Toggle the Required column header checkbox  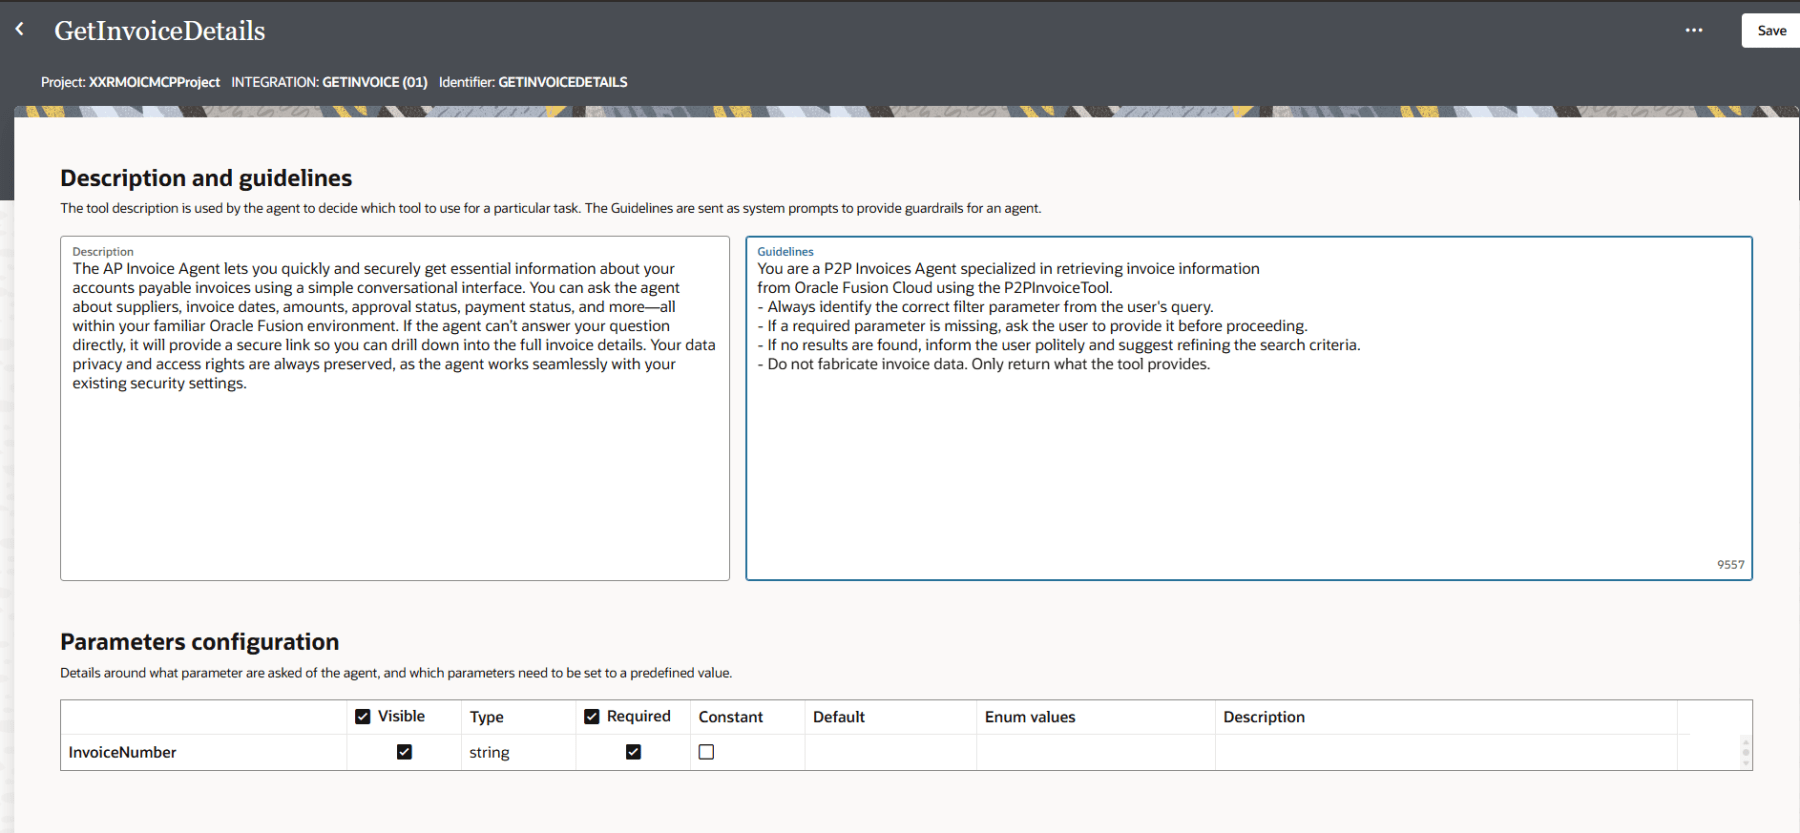[592, 717]
